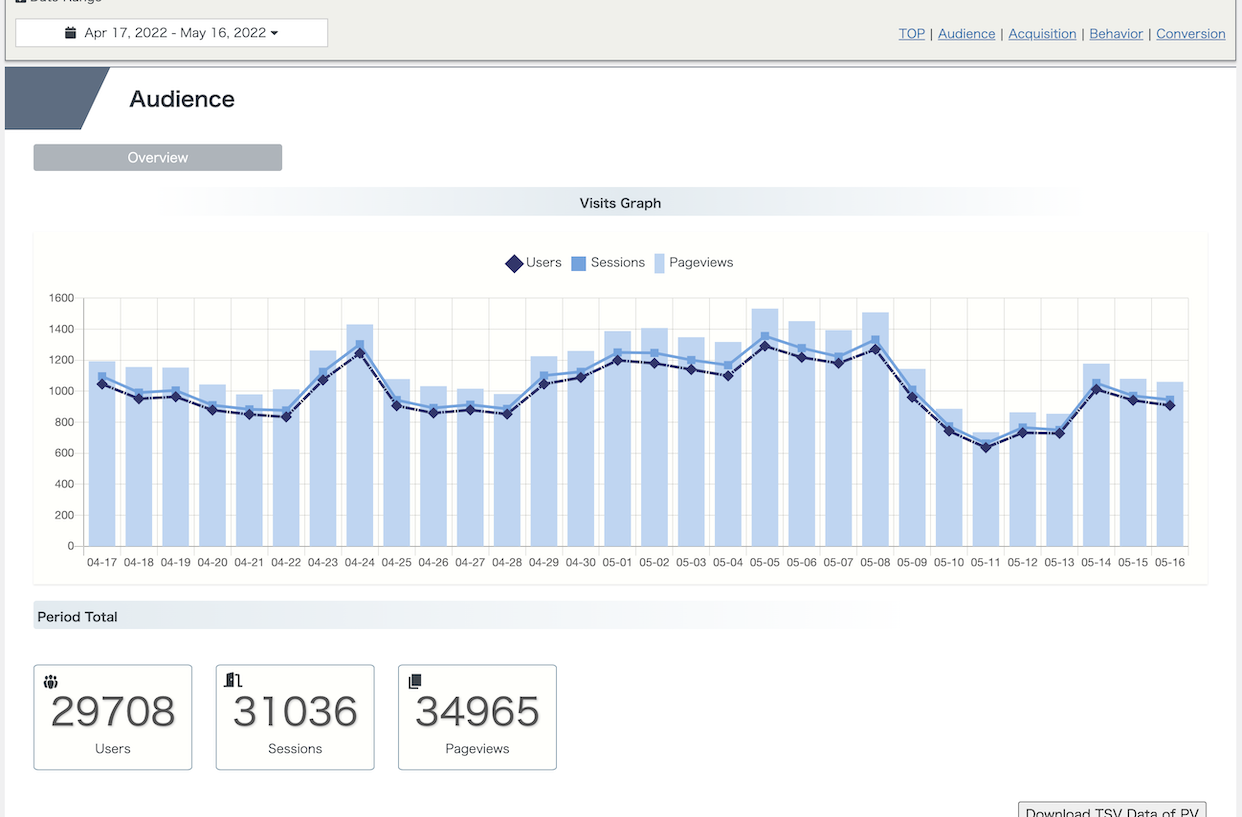Click the 04-17 x-axis date label
Image resolution: width=1242 pixels, height=817 pixels.
click(x=102, y=563)
